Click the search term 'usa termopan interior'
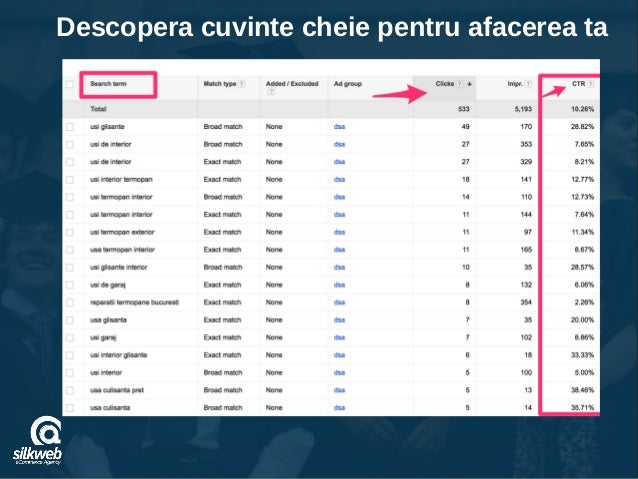 coord(122,250)
